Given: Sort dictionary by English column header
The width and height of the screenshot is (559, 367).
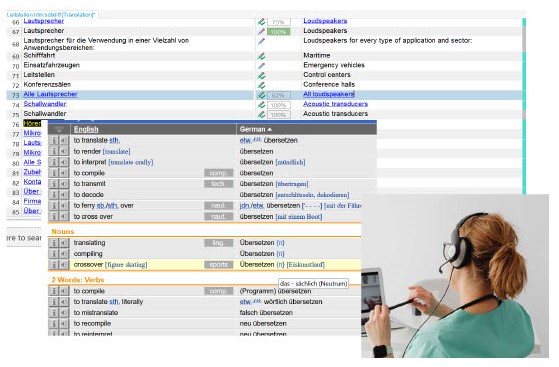Looking at the screenshot, I should point(86,129).
